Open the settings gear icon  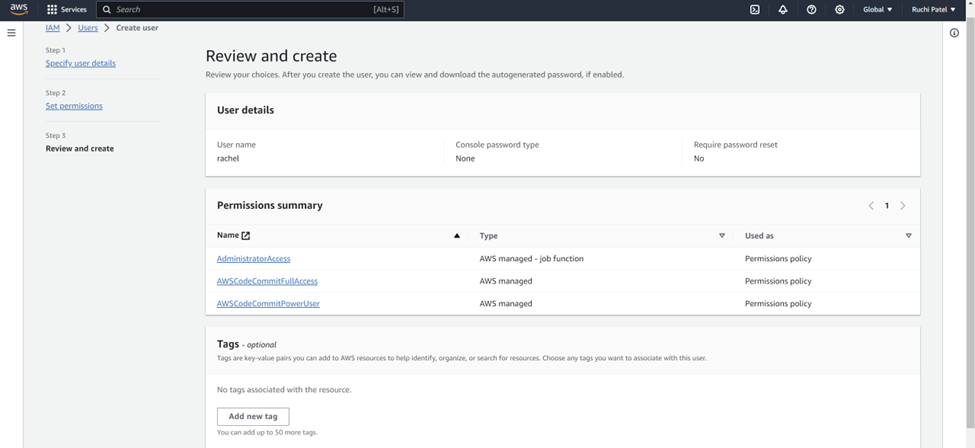click(x=840, y=9)
